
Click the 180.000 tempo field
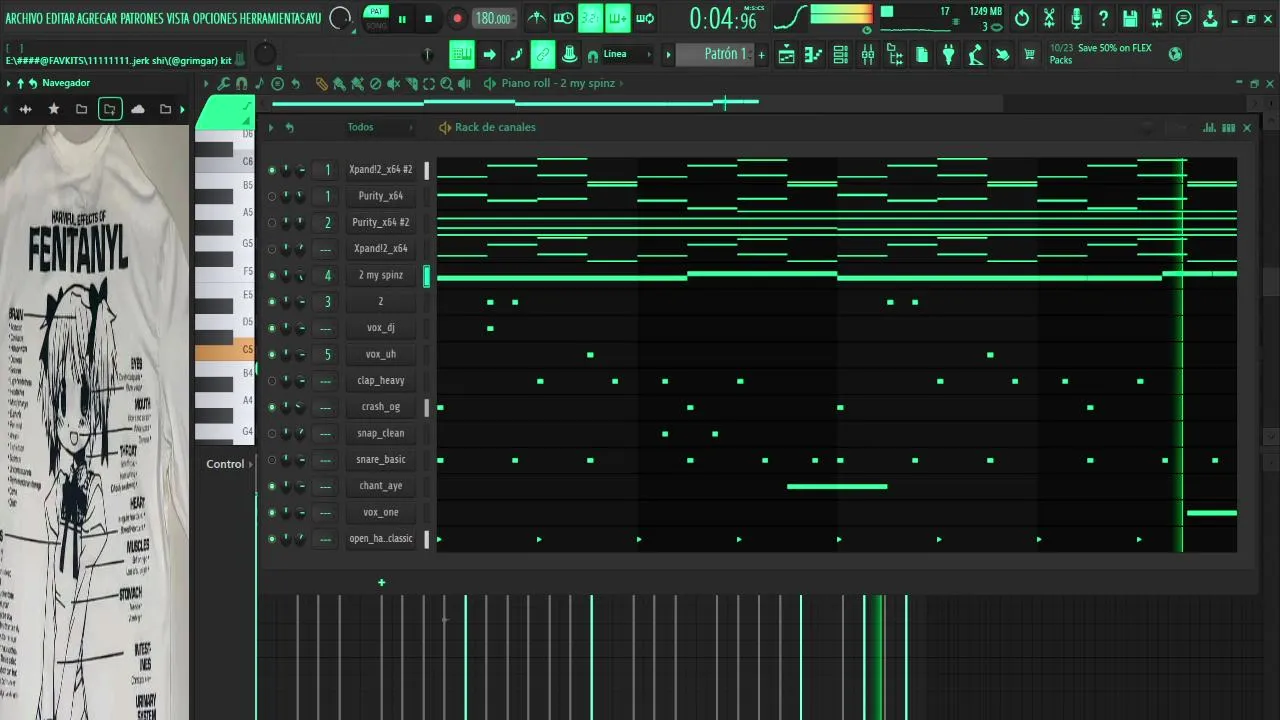point(493,18)
